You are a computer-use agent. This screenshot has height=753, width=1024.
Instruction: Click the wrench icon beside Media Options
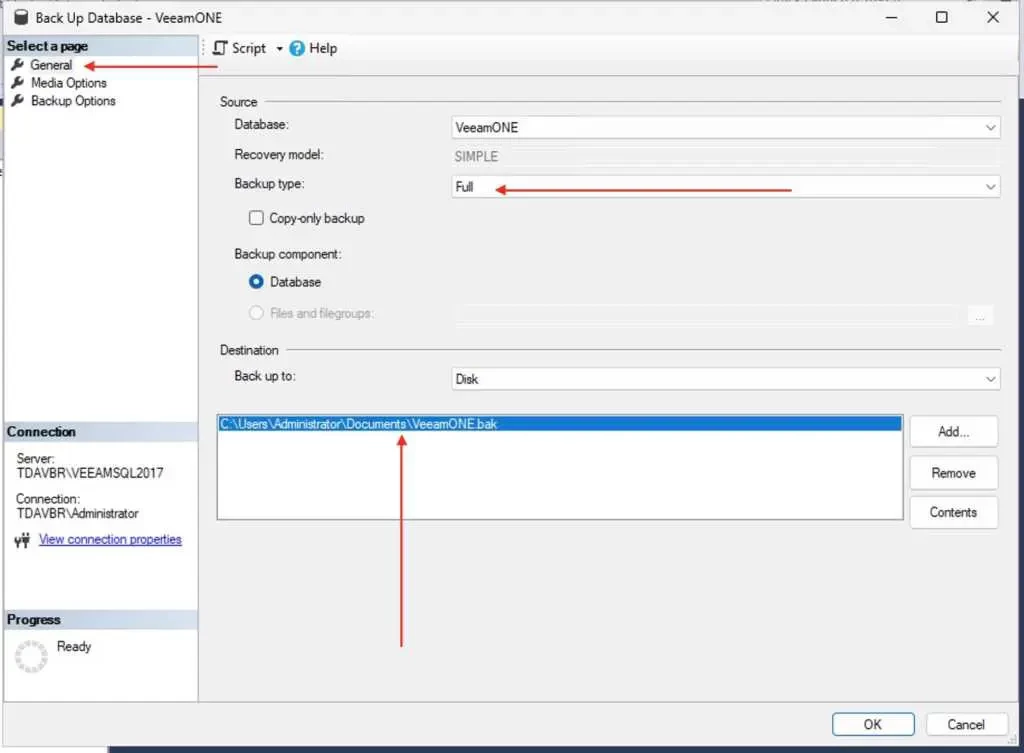[x=18, y=82]
